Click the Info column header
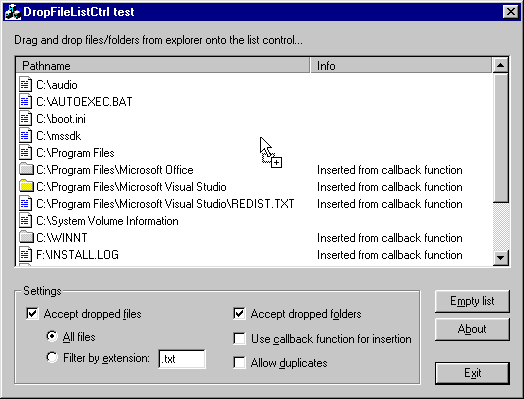The height and width of the screenshot is (399, 524). coord(401,65)
